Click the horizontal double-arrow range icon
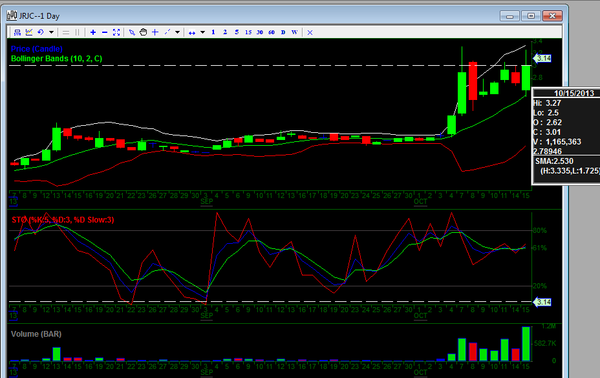Image resolution: width=600 pixels, height=378 pixels. point(192,33)
